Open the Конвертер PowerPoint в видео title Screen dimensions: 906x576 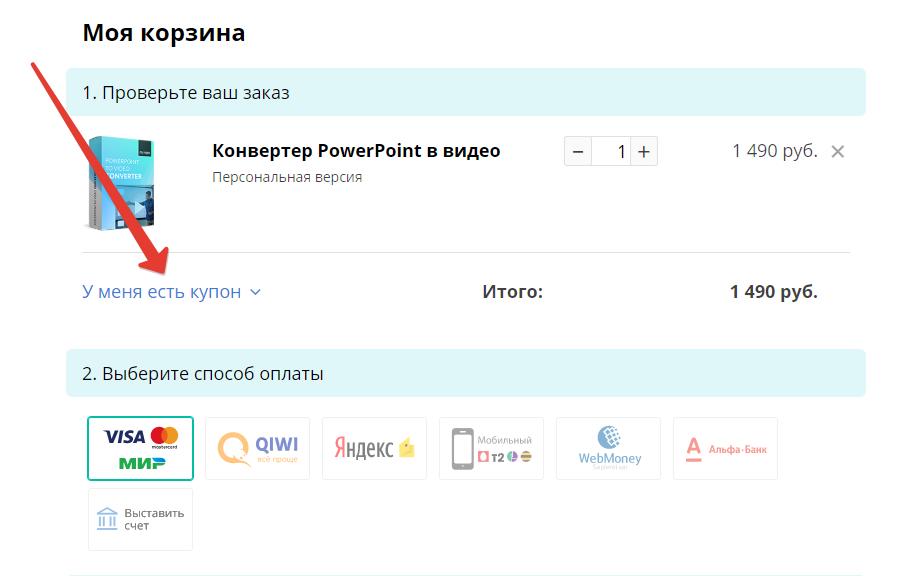tap(356, 151)
